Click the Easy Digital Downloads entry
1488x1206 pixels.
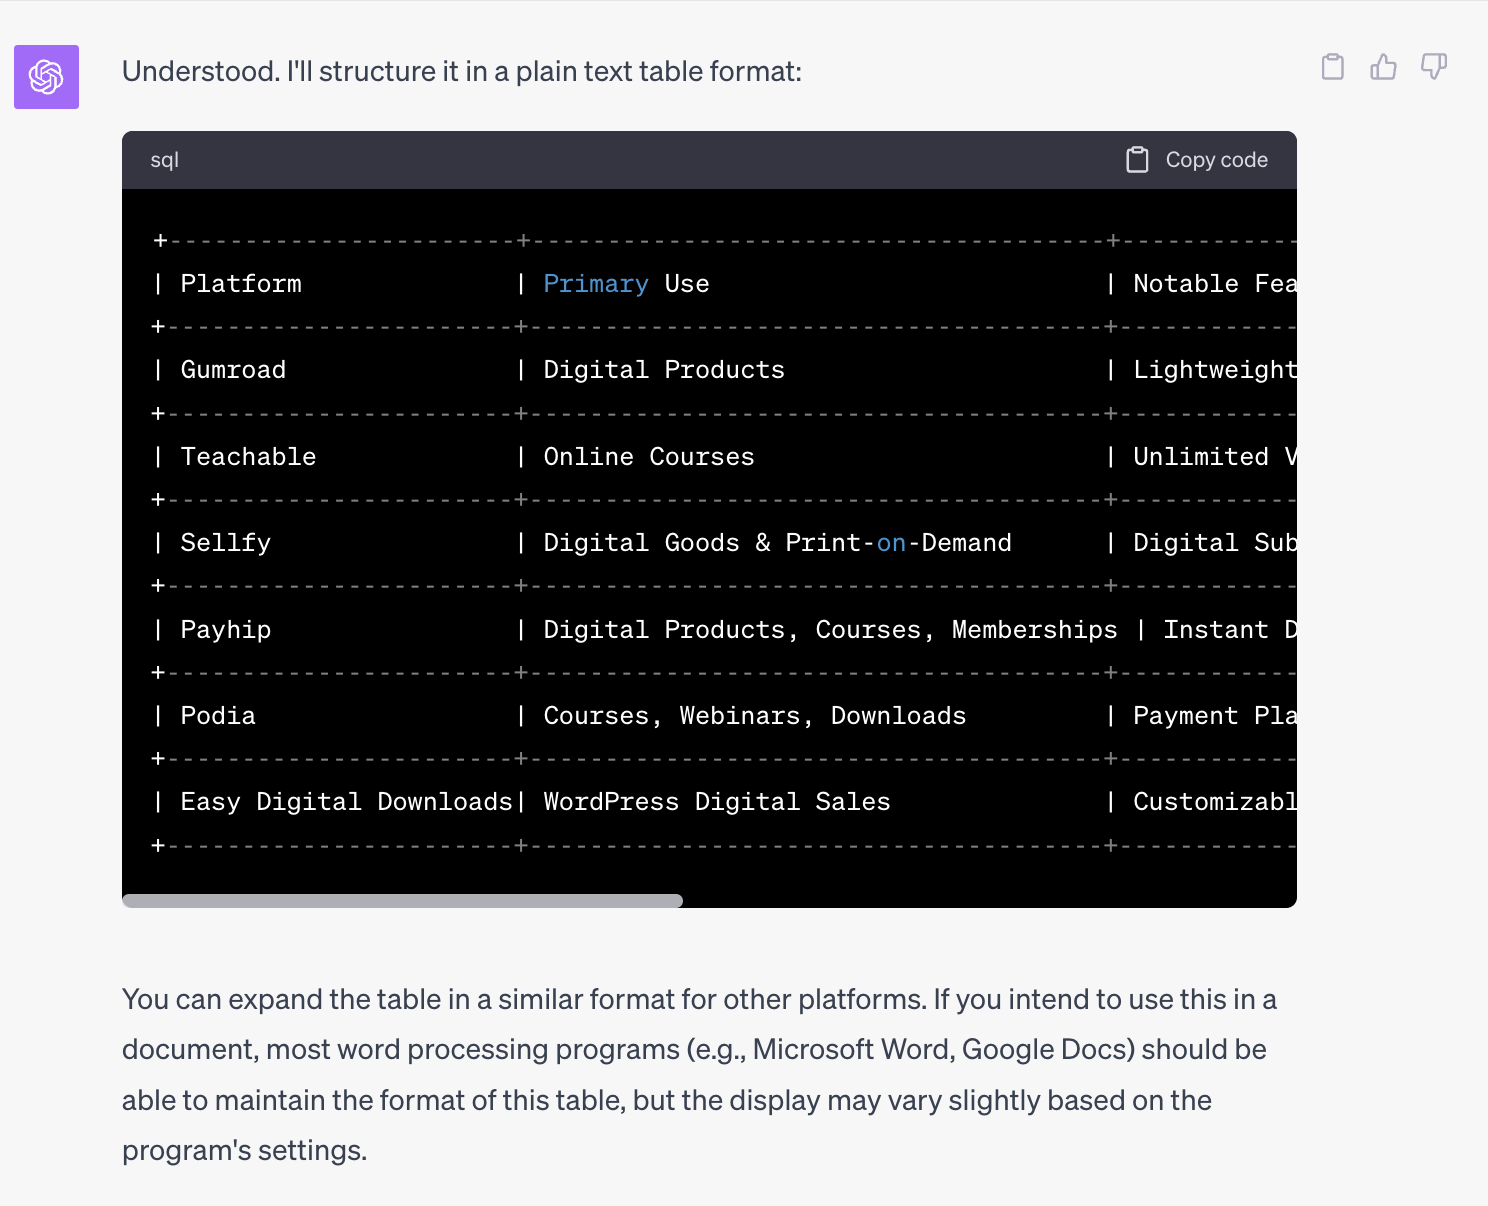pyautogui.click(x=346, y=802)
